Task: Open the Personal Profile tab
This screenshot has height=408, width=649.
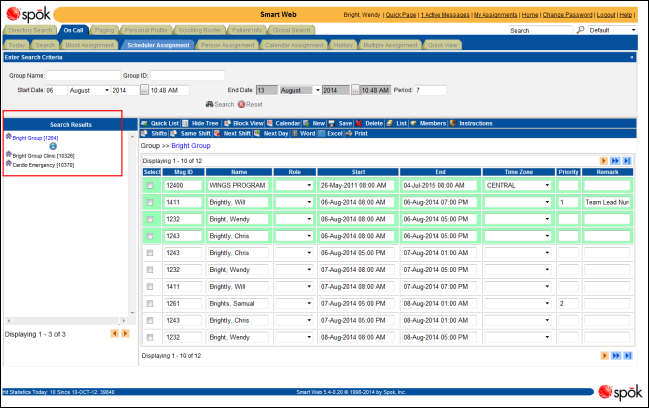Action: tap(146, 30)
